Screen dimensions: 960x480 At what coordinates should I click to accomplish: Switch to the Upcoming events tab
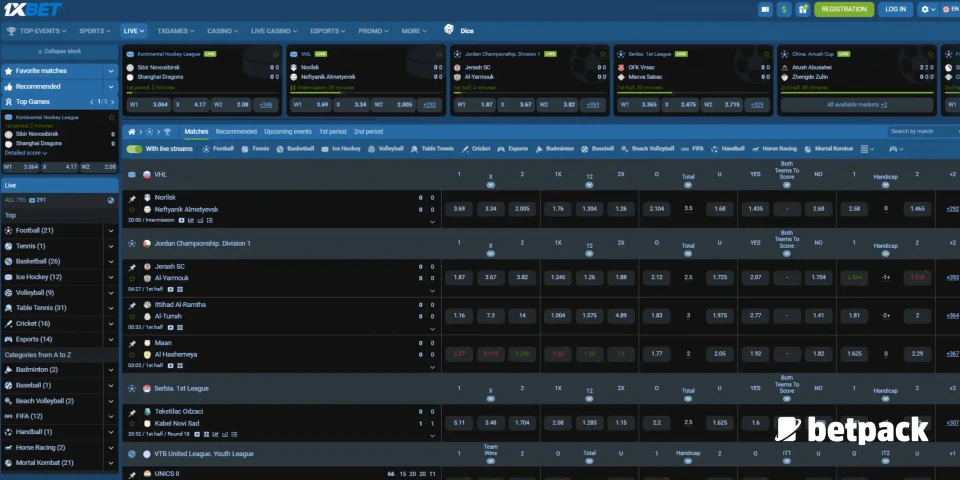point(287,131)
